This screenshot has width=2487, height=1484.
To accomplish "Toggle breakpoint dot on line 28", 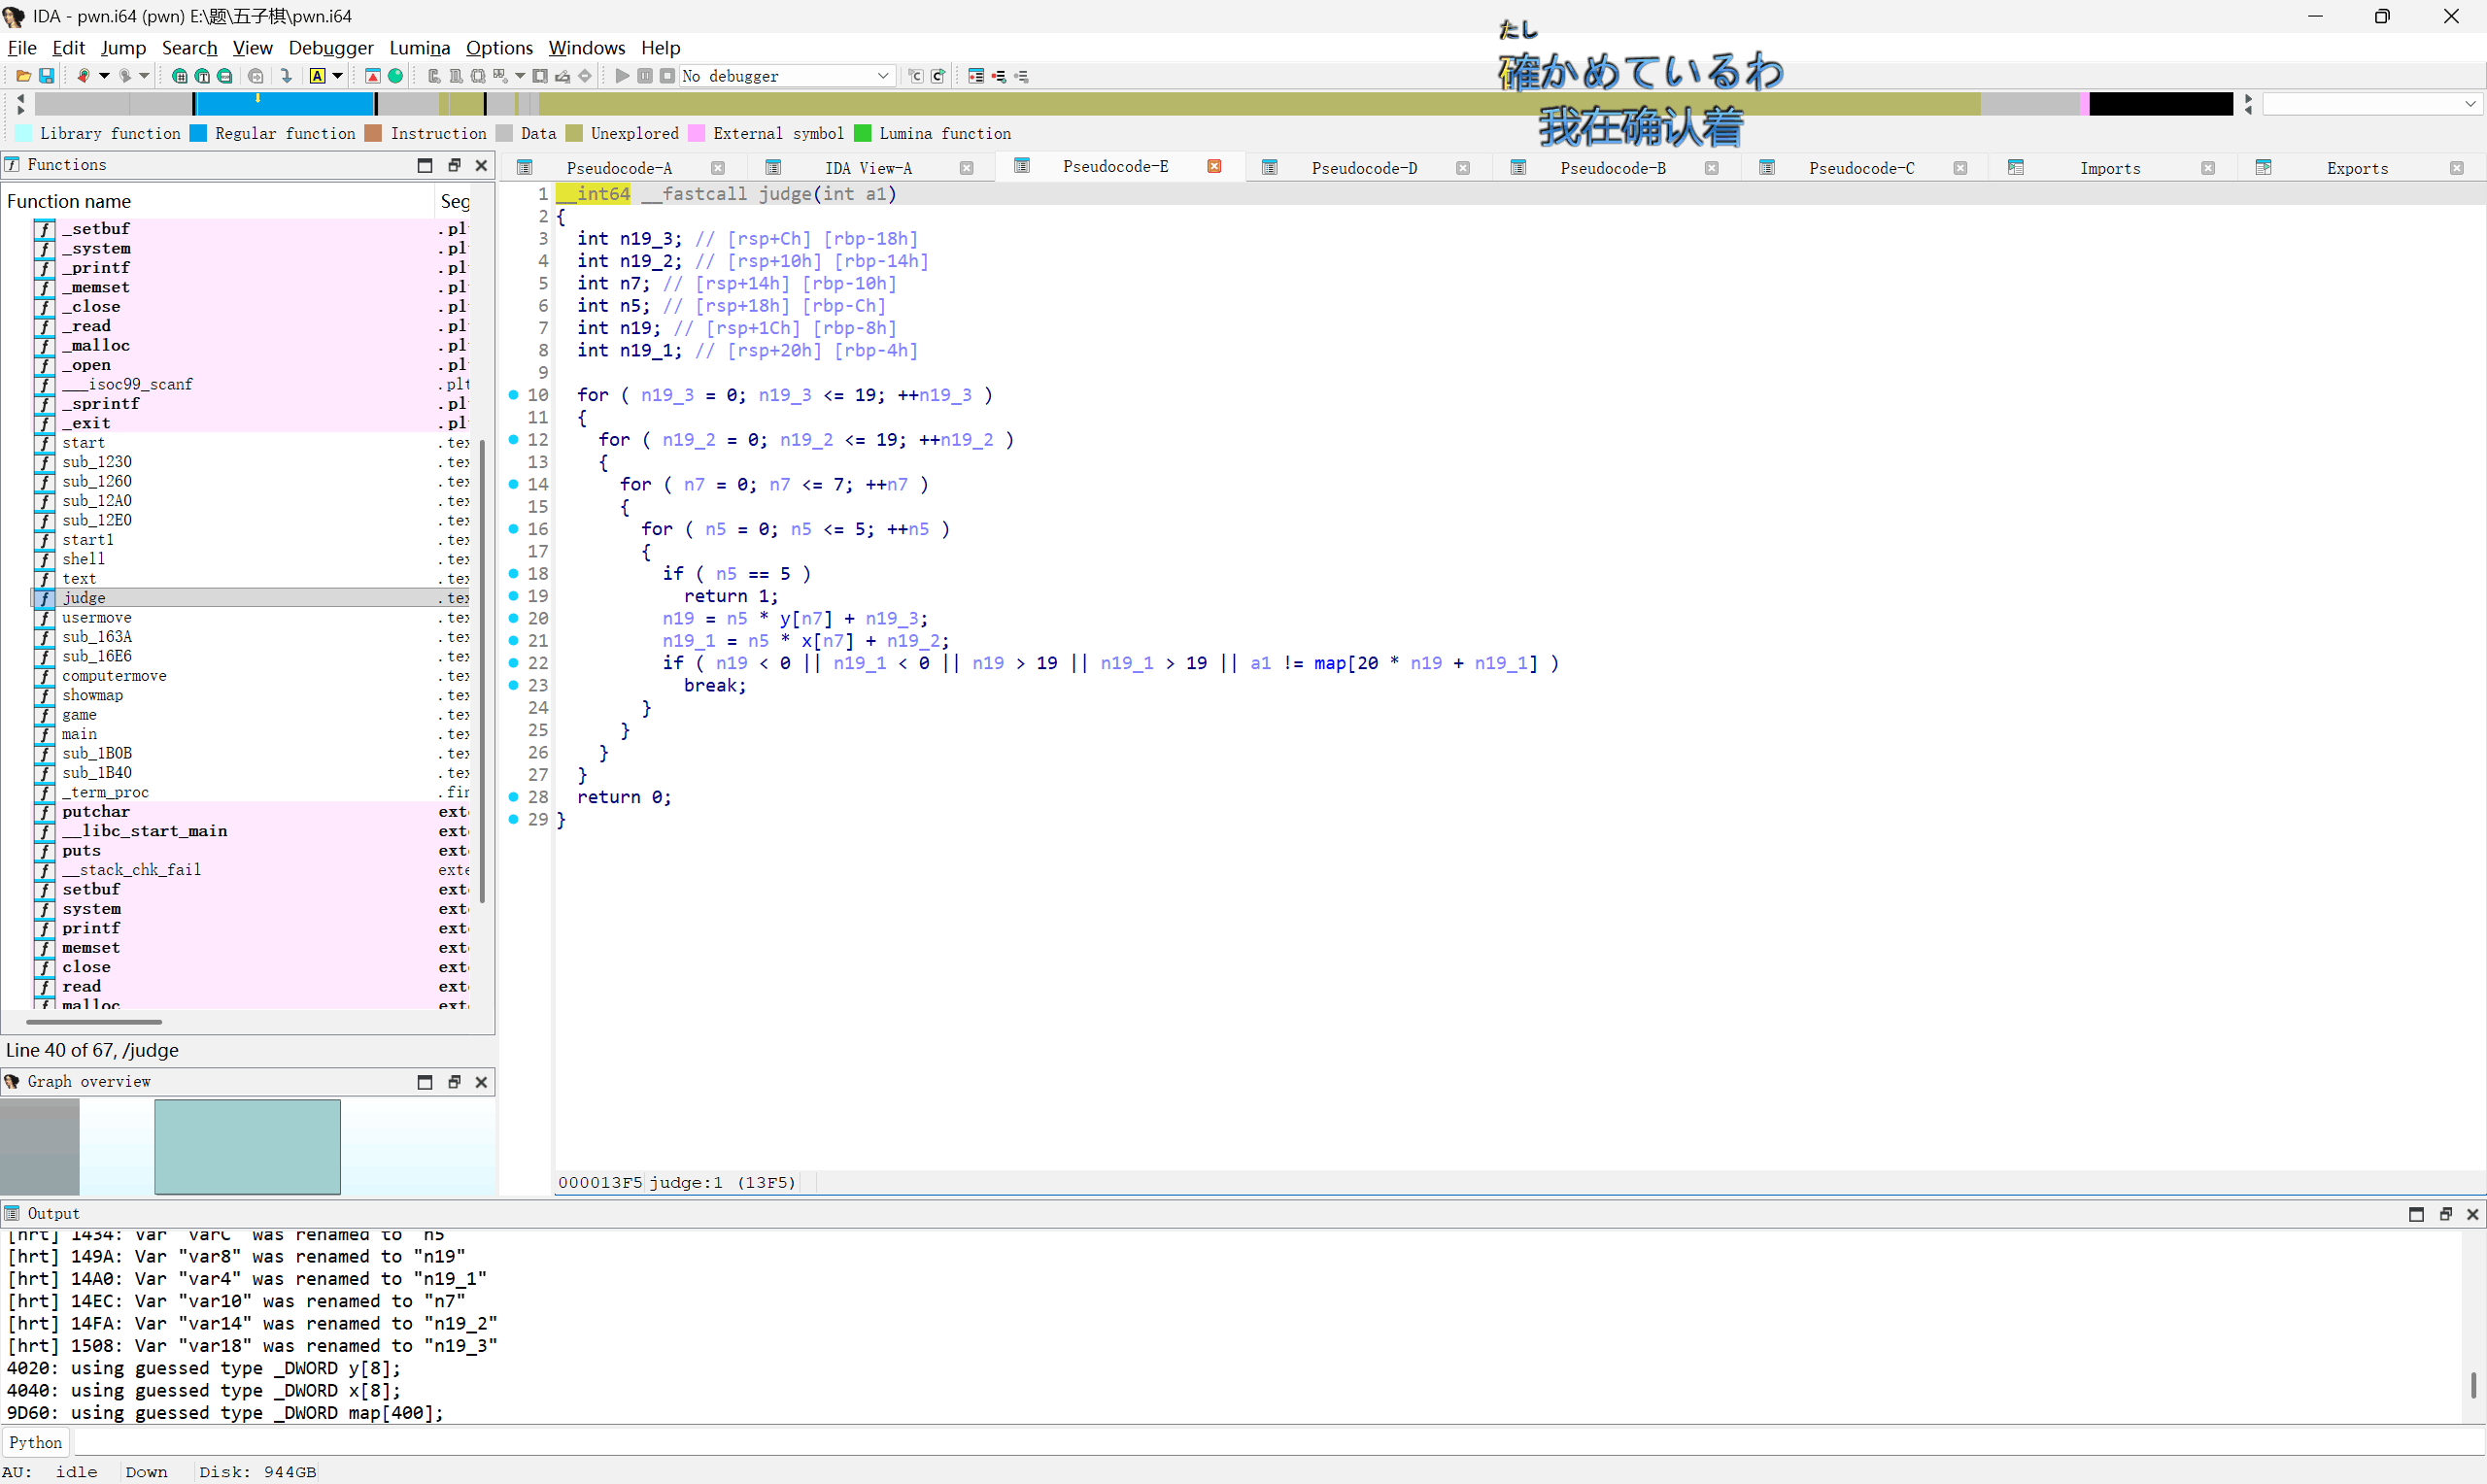I will coord(513,797).
